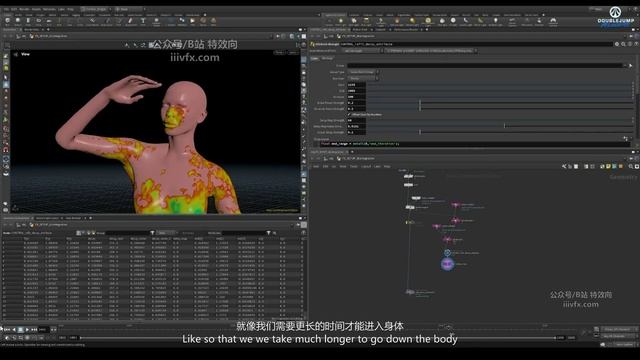Viewport: 640px width, 360px height.
Task: Click the spreadsheet Group text field
Action: coord(127,233)
